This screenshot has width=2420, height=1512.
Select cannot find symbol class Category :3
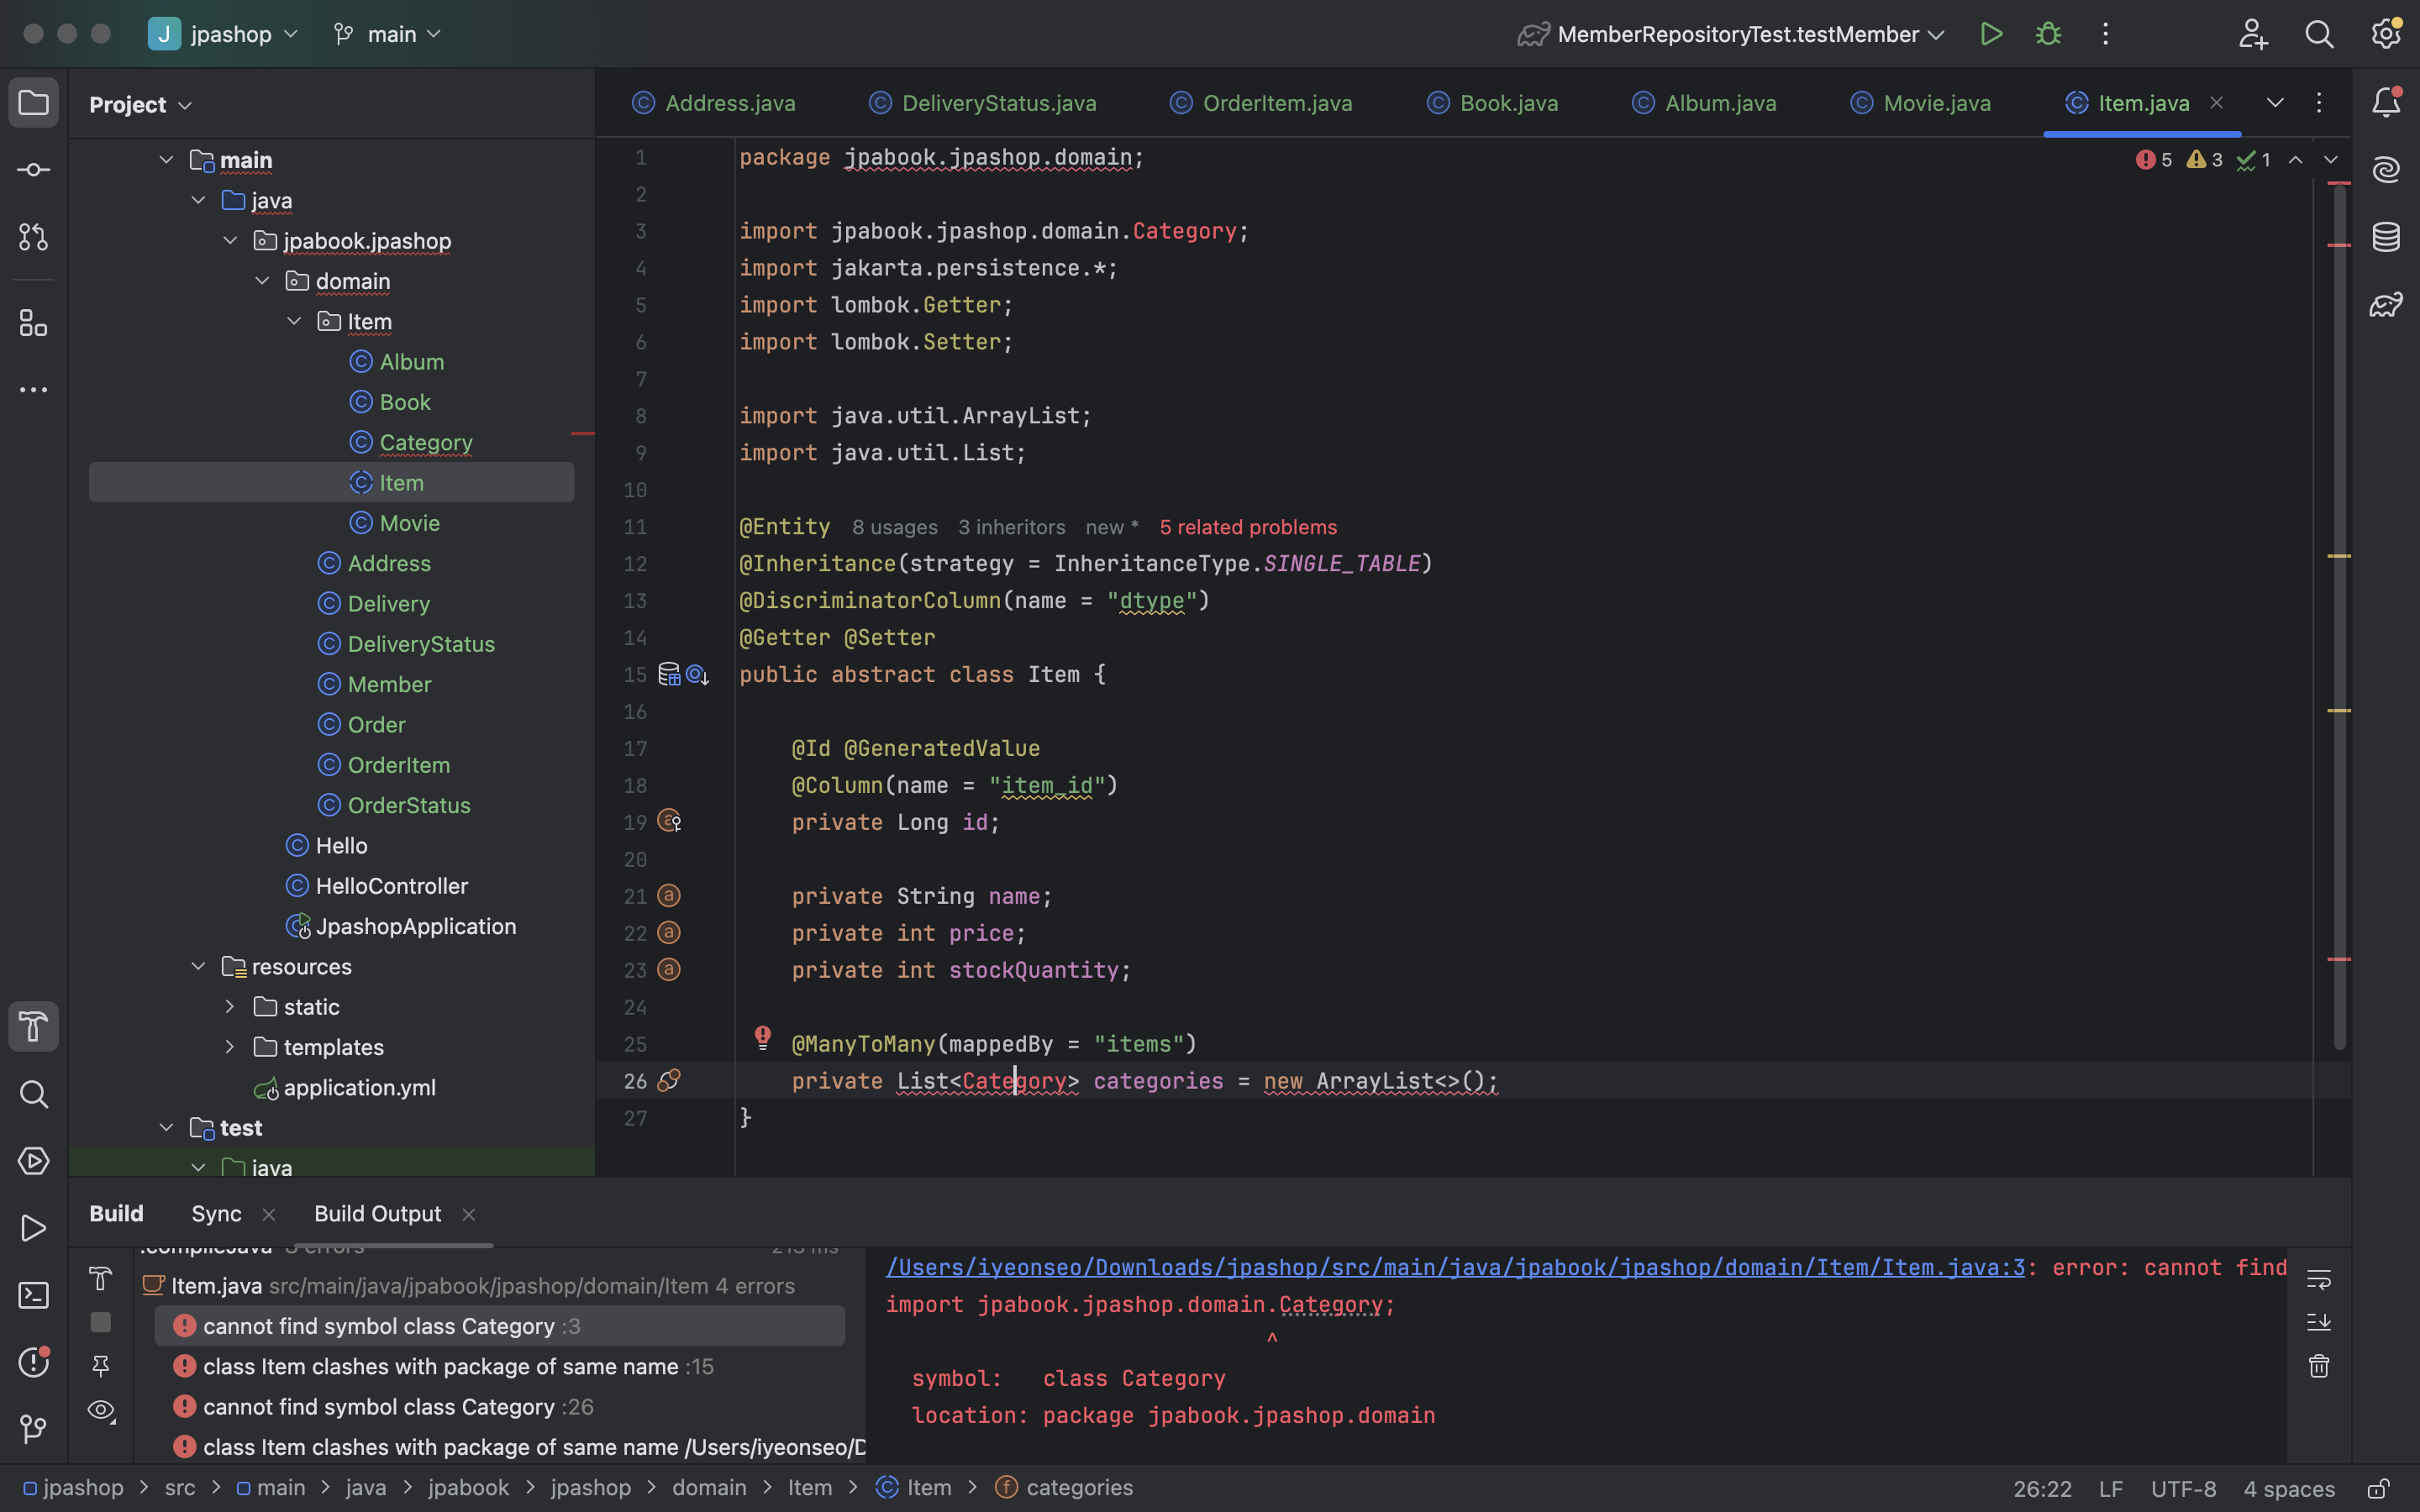[499, 1326]
